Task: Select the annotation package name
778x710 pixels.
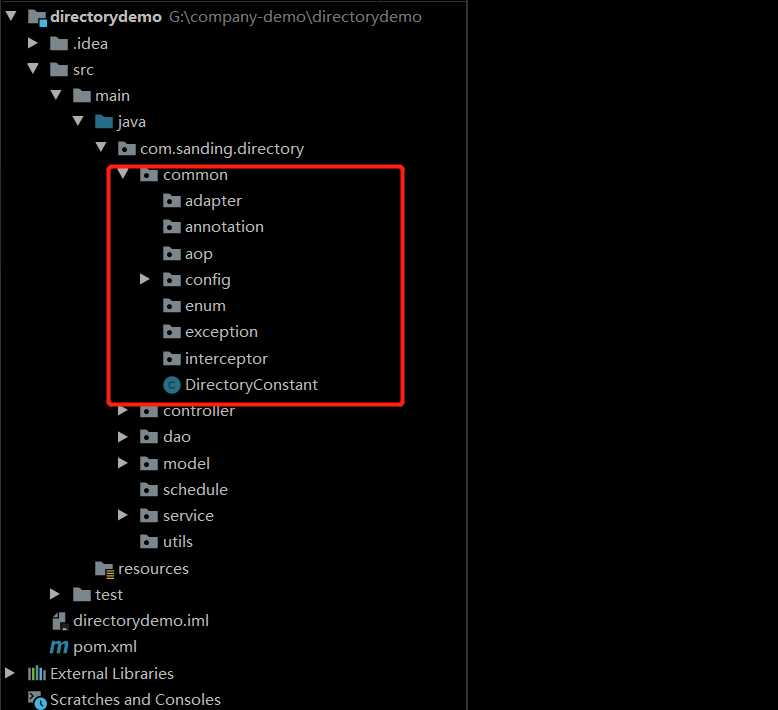Action: (224, 227)
